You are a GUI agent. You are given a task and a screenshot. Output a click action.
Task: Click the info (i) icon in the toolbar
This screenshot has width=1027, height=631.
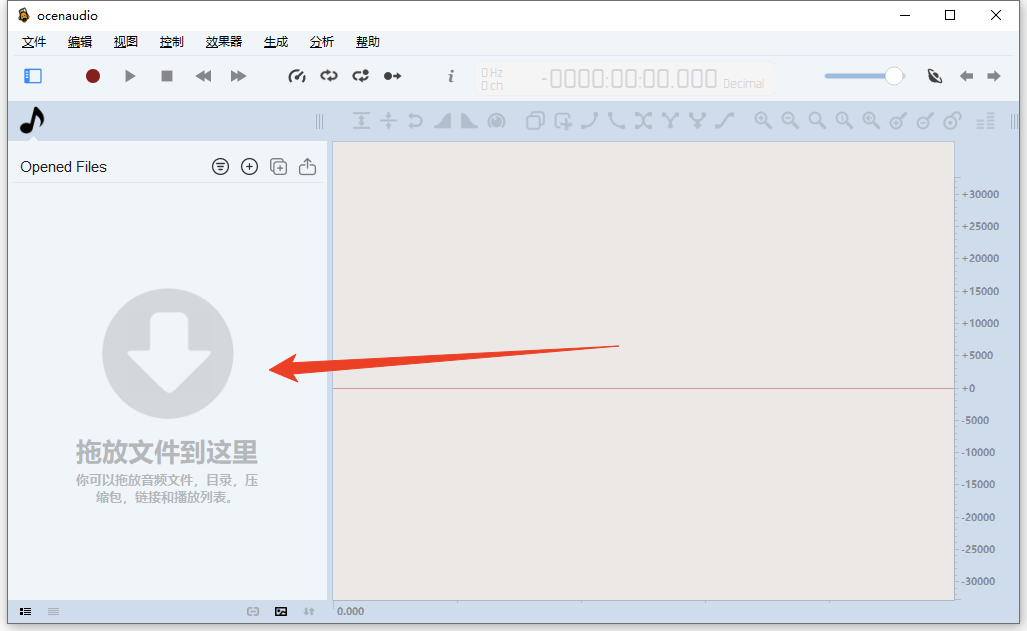click(450, 75)
